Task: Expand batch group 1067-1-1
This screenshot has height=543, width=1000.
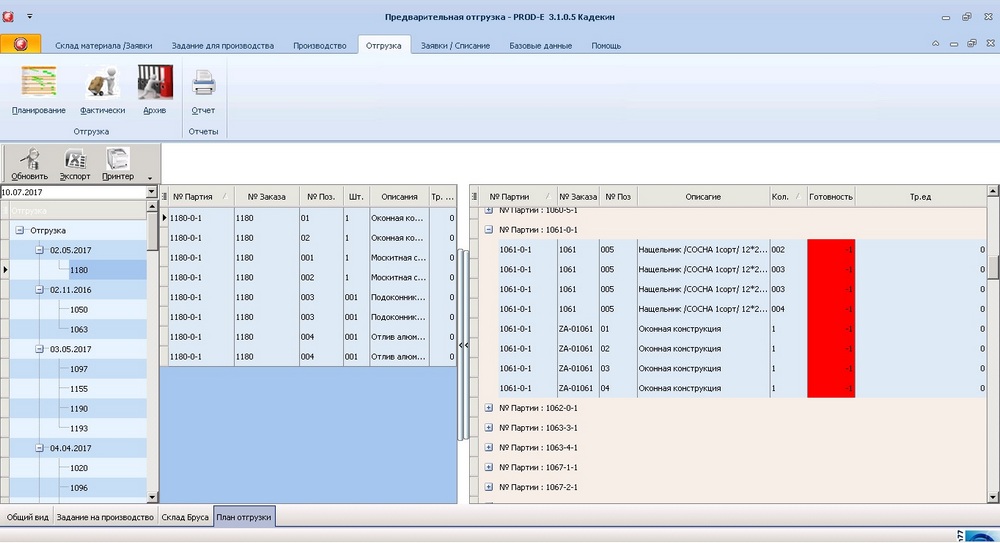Action: pos(489,467)
